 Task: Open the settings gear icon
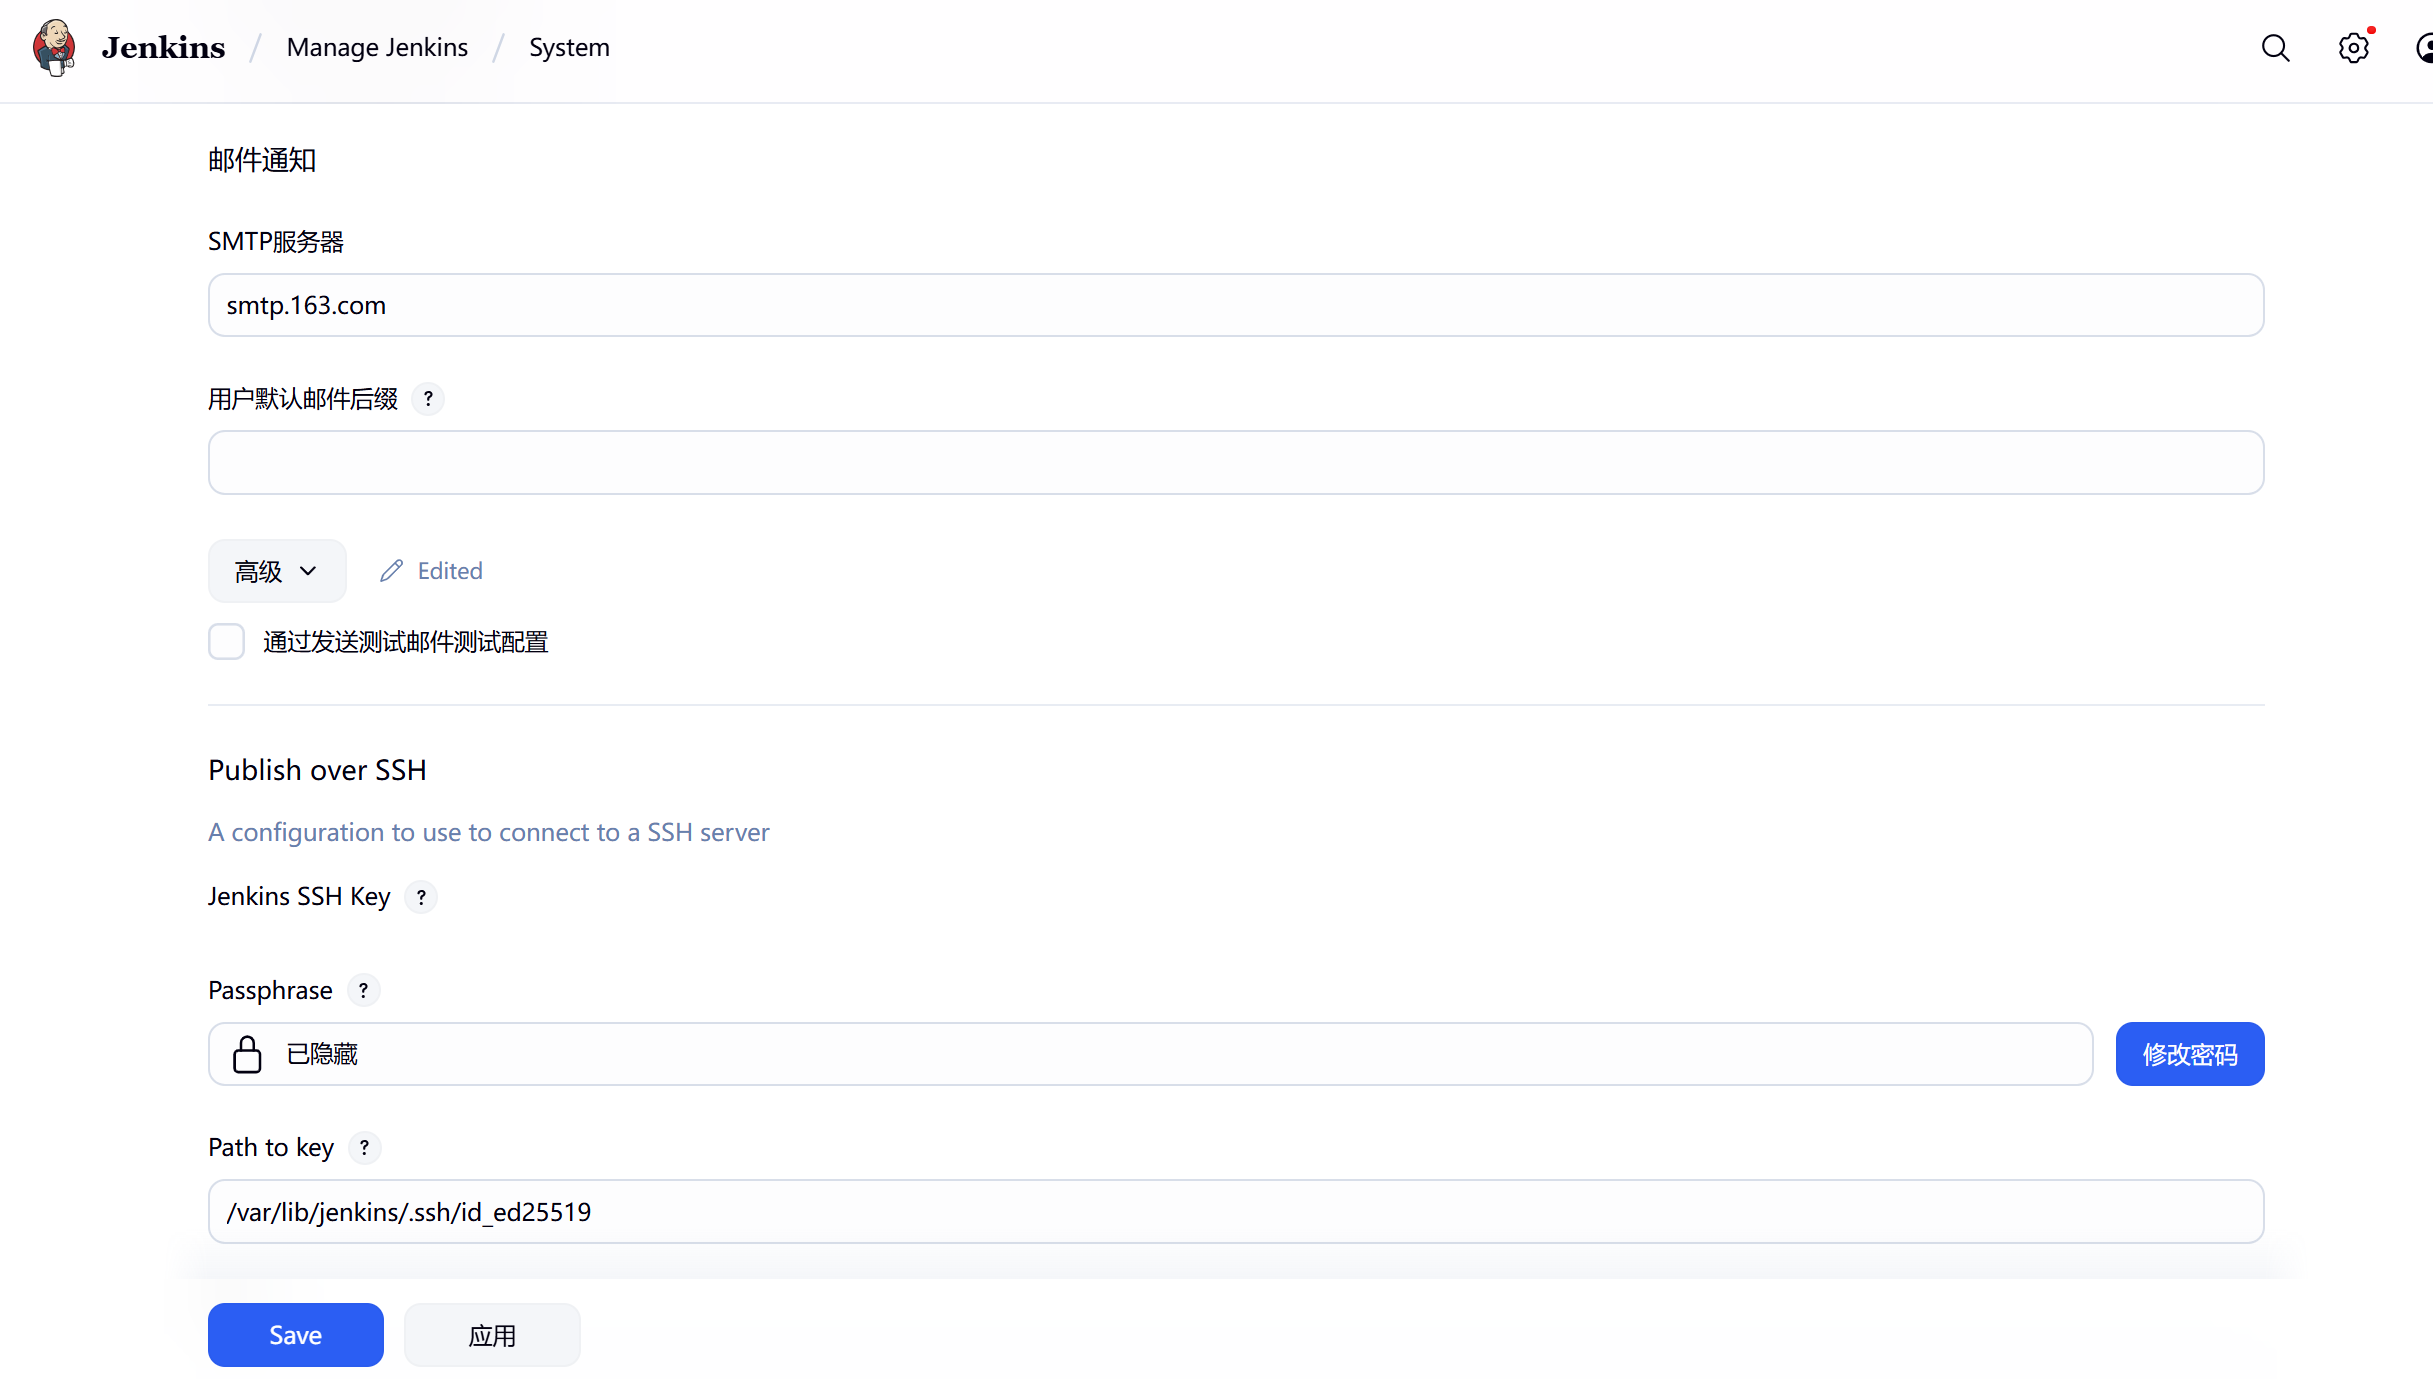2353,48
